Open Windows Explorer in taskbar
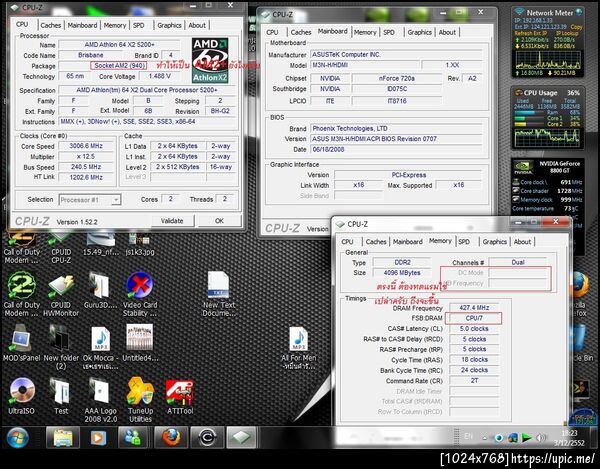Image resolution: width=600 pixels, height=469 pixels. [63, 438]
